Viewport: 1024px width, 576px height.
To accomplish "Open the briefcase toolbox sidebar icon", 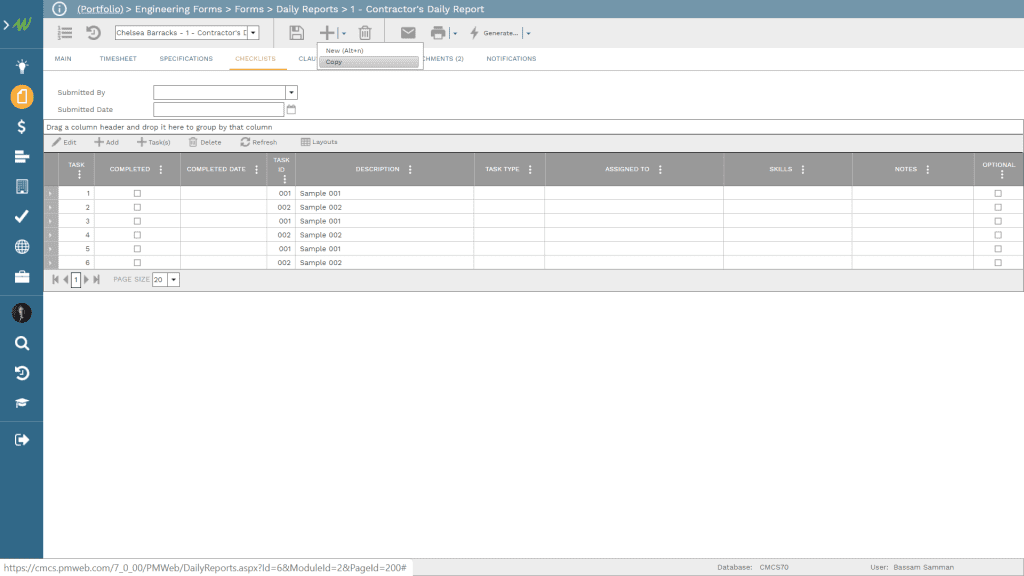I will [x=22, y=277].
